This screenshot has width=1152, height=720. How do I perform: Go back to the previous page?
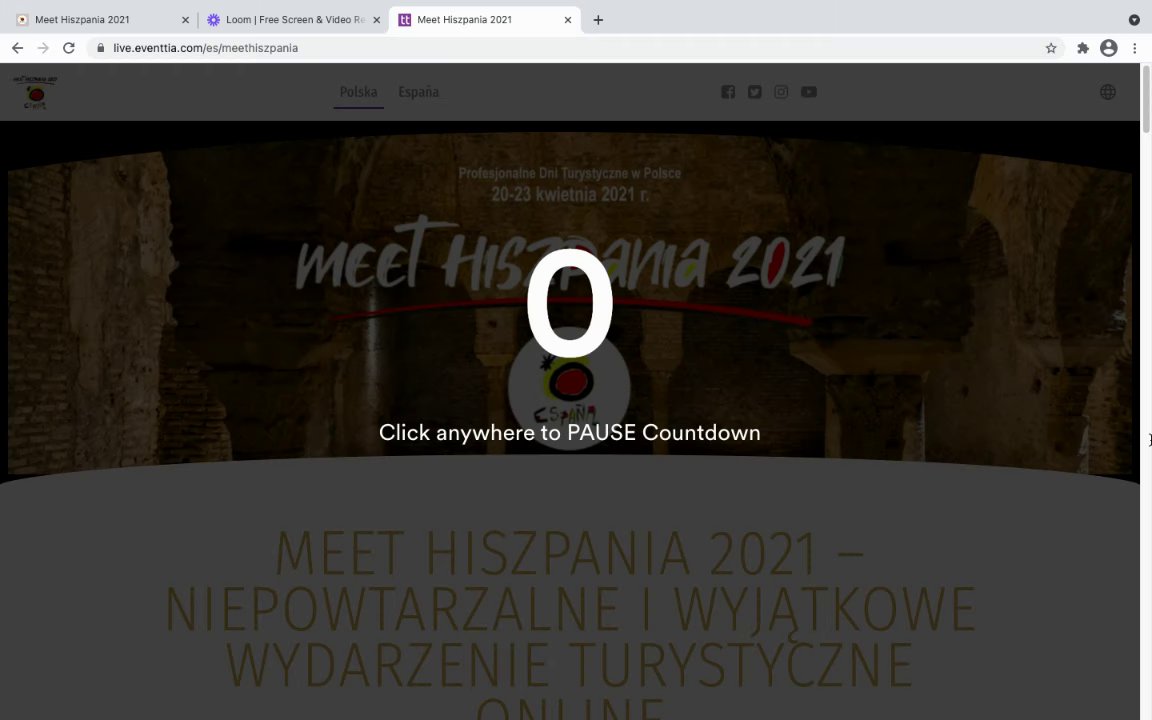tap(18, 48)
